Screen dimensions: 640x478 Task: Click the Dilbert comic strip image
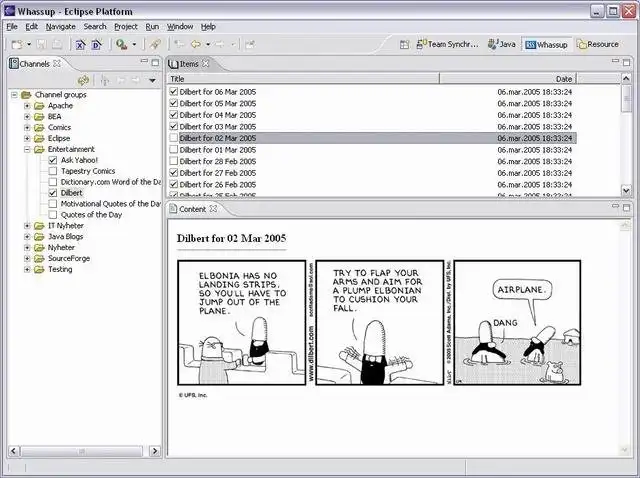tap(379, 322)
